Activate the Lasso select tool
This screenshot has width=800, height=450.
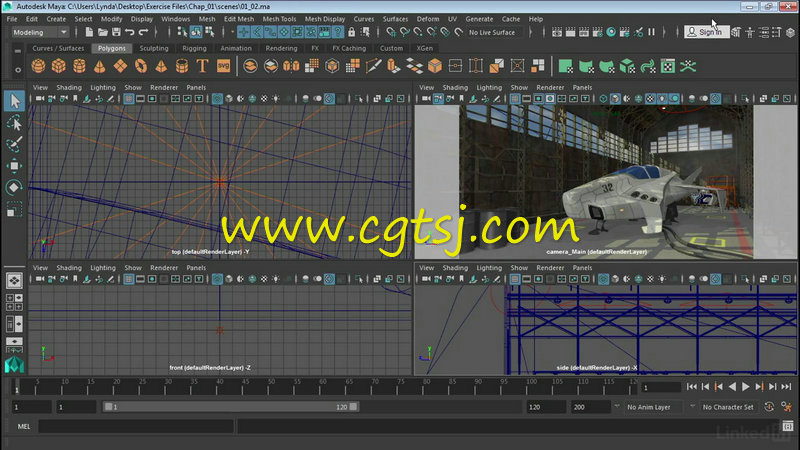click(x=14, y=123)
